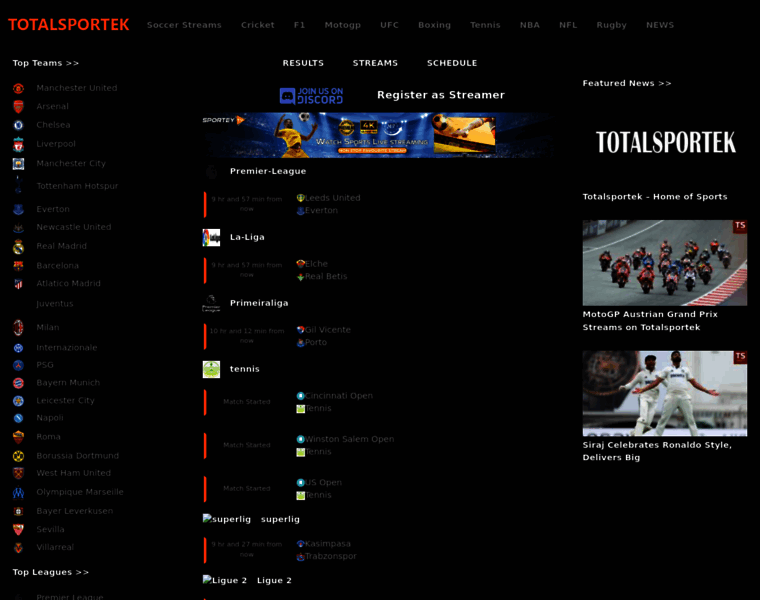
Task: Click the Primeiraliga section heading
Action: click(259, 303)
